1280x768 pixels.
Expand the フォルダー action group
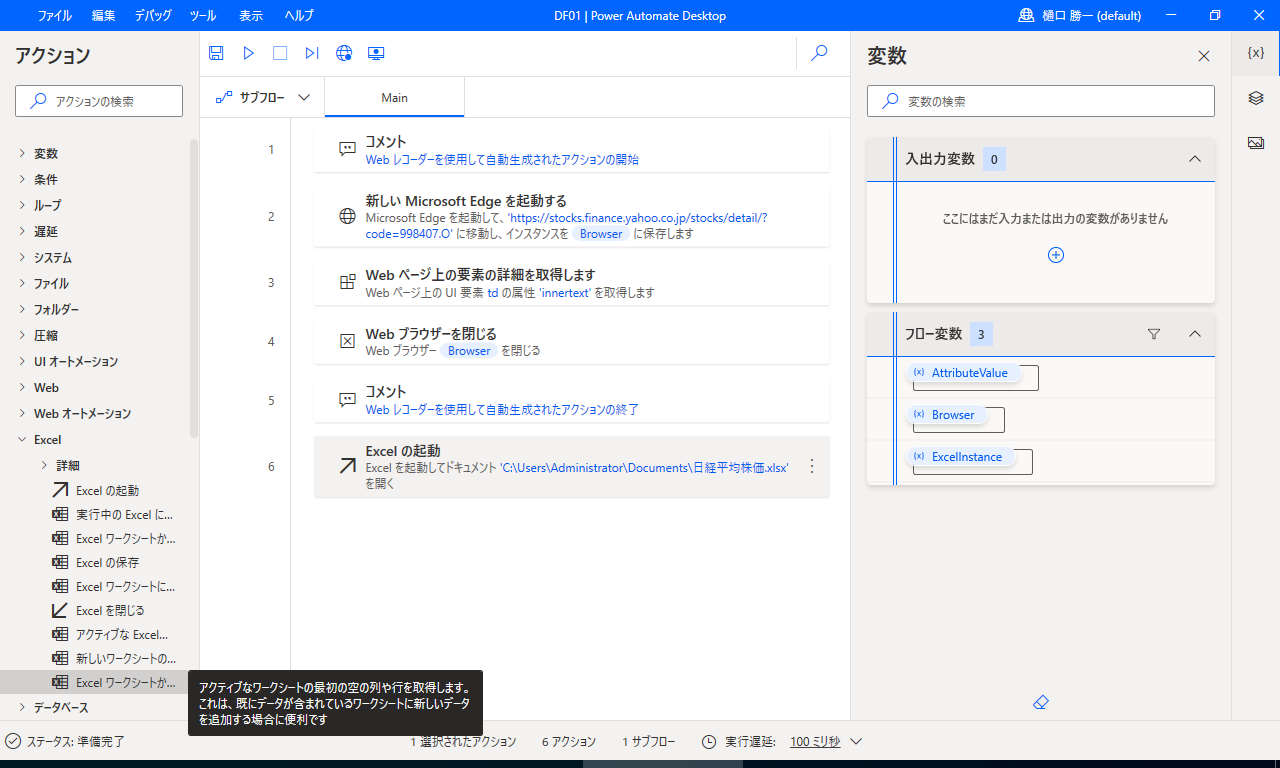click(x=22, y=309)
